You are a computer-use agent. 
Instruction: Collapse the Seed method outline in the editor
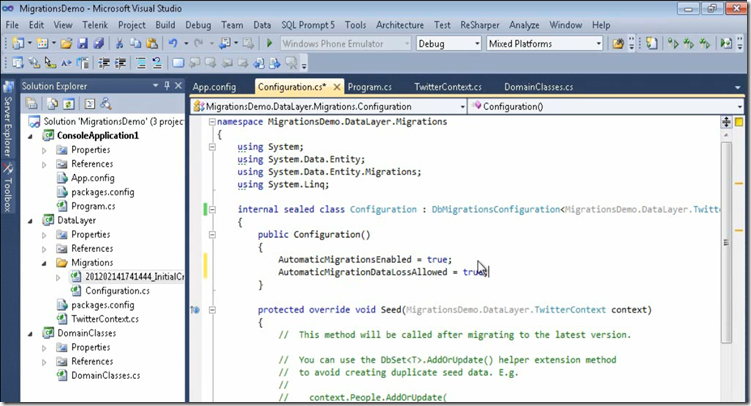(x=212, y=310)
